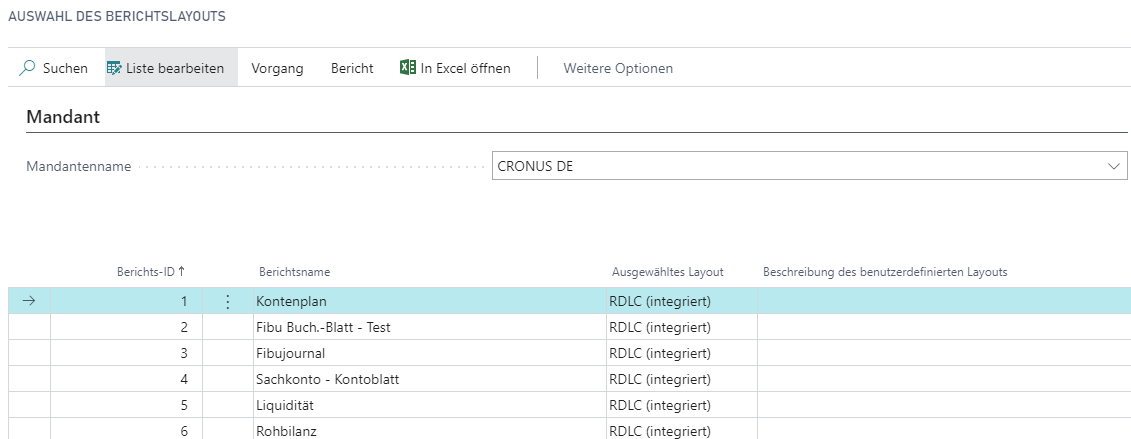Click RDLC (integriert) in the Fibujournal row
This screenshot has height=439, width=1131.
(x=660, y=353)
